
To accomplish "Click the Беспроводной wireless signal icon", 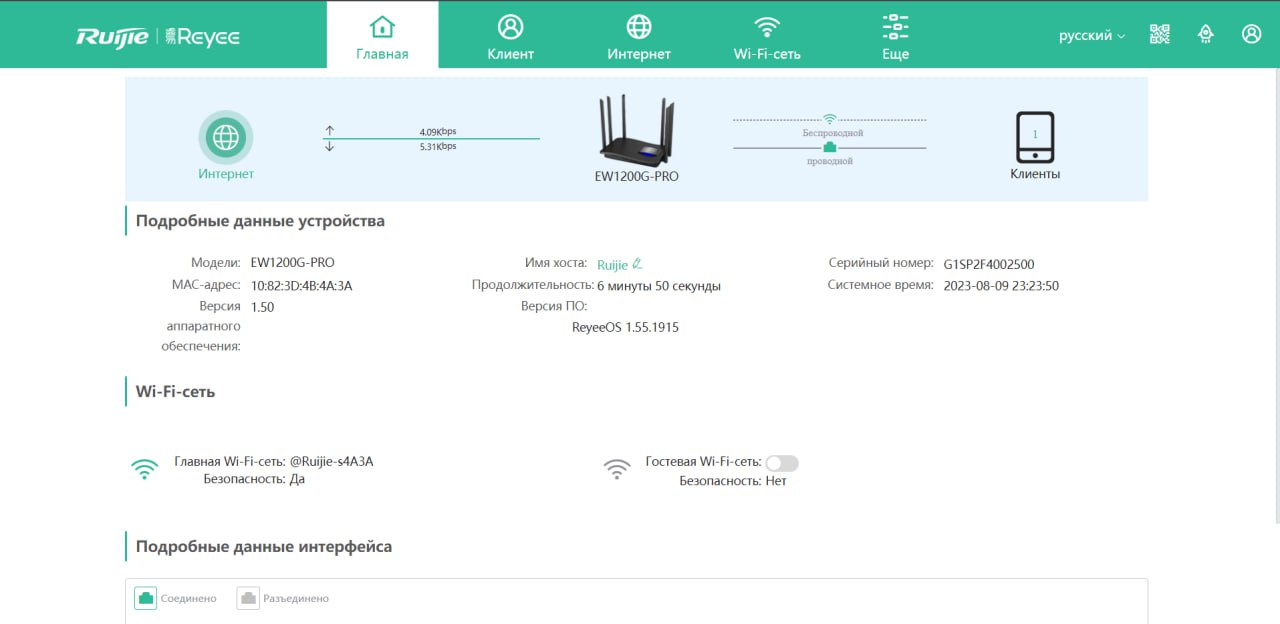I will pos(829,119).
